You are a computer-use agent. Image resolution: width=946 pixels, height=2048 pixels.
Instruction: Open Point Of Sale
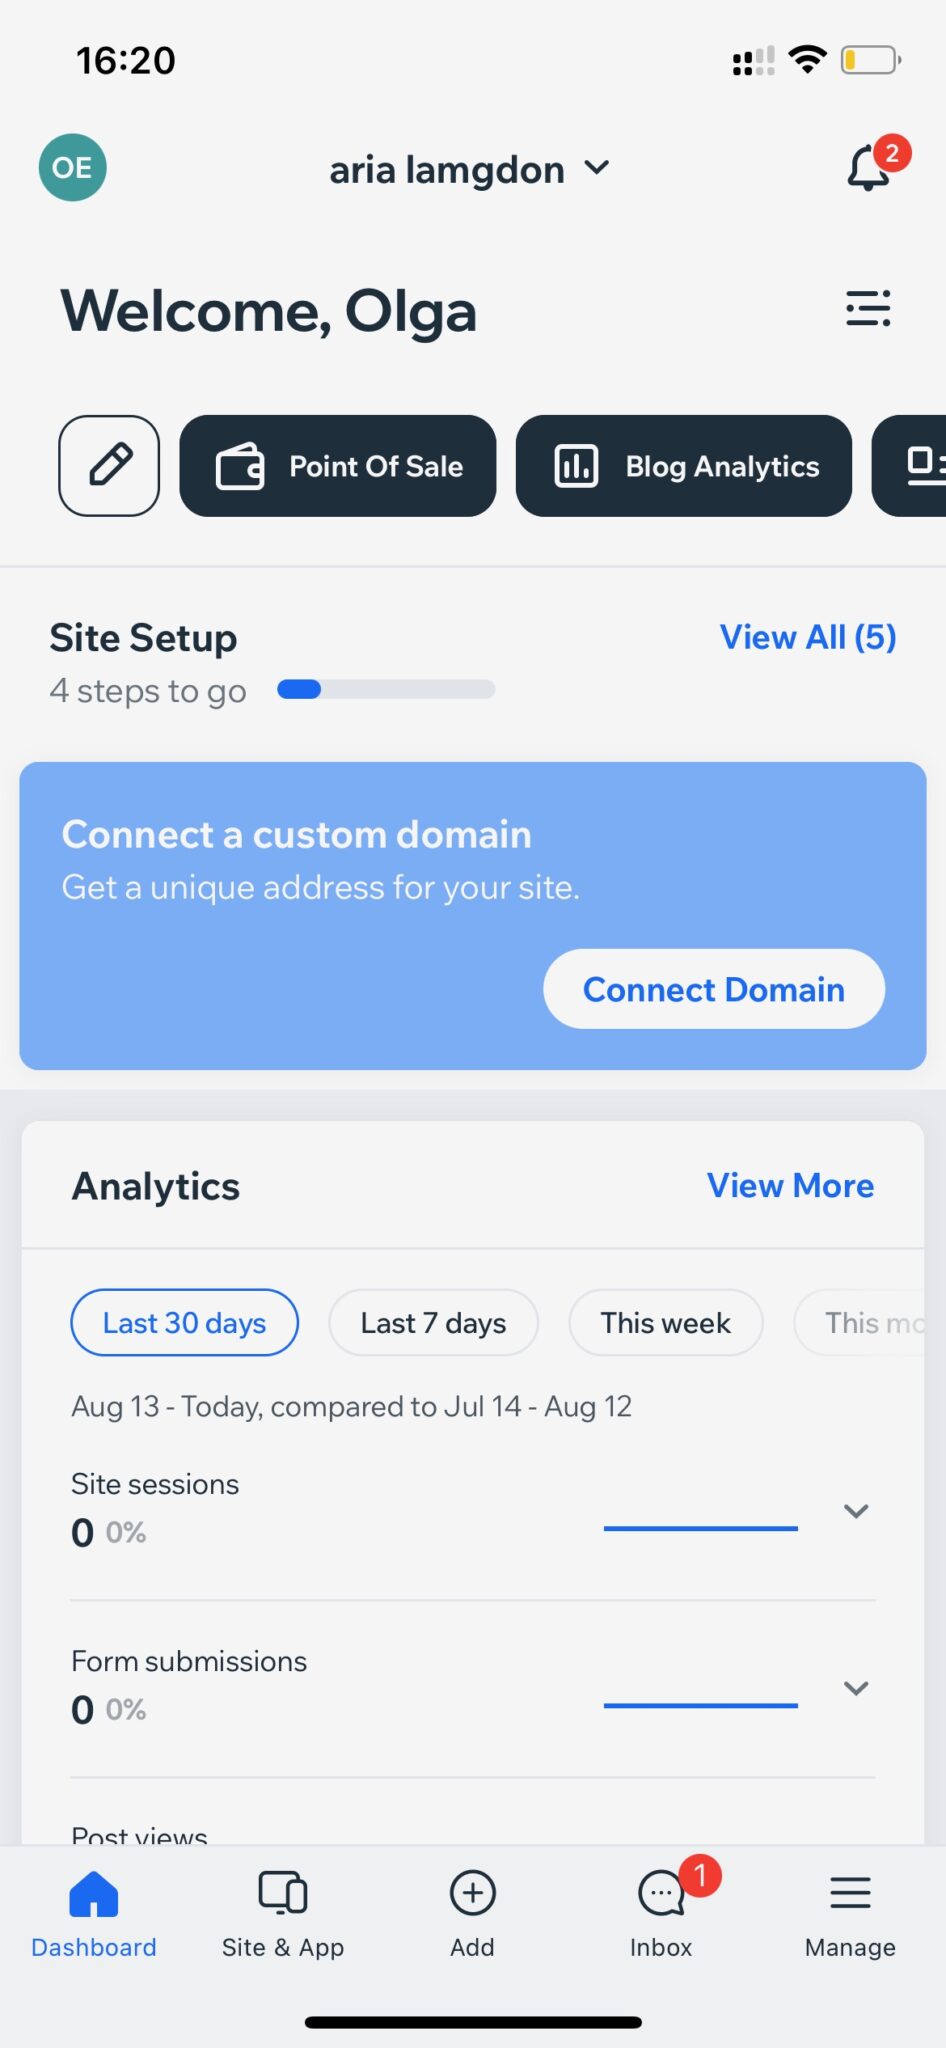(337, 466)
